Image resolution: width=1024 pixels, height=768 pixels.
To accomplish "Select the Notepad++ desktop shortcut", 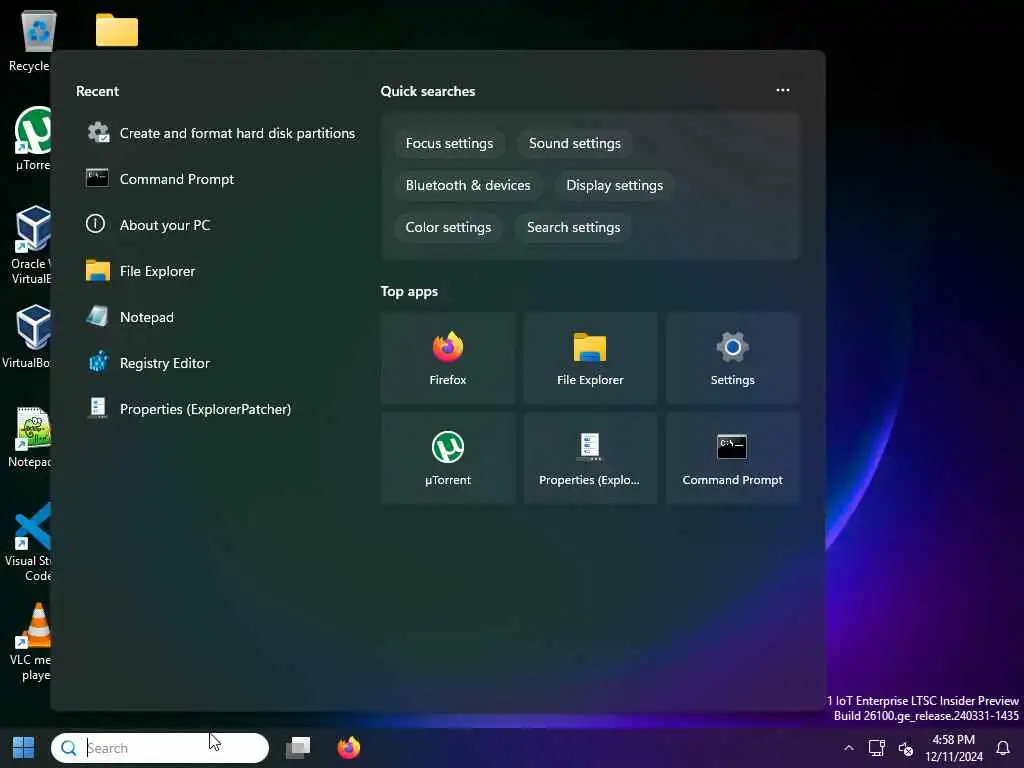I will pyautogui.click(x=31, y=436).
